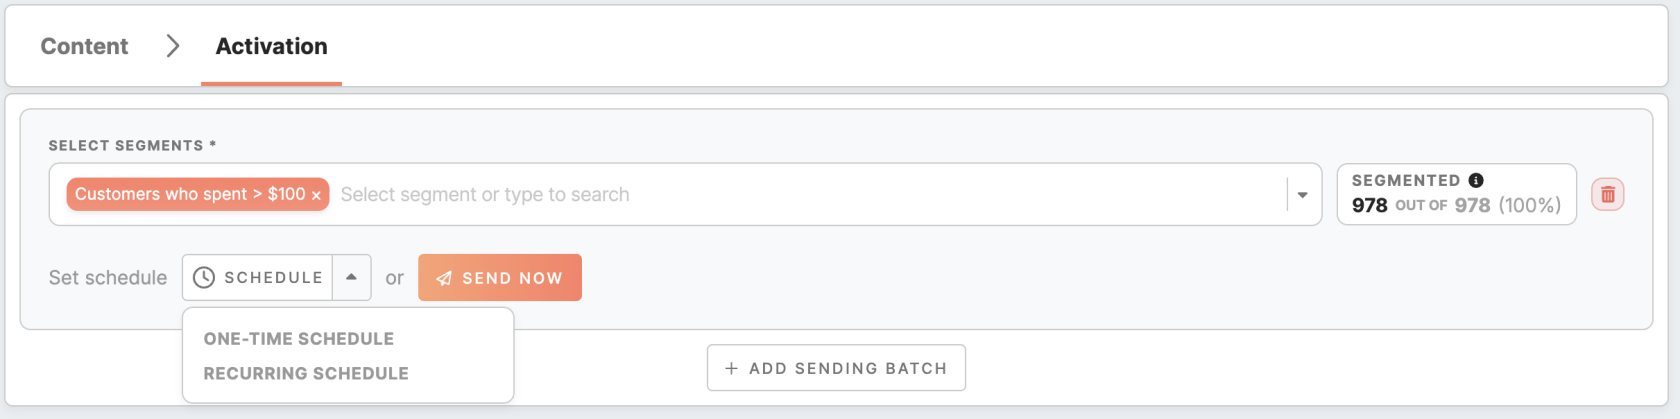The width and height of the screenshot is (1680, 419).
Task: Switch to the Content tab
Action: coord(84,46)
